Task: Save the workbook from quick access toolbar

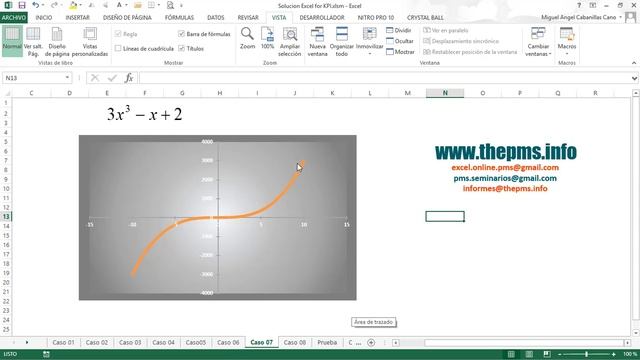Action: (x=22, y=5)
